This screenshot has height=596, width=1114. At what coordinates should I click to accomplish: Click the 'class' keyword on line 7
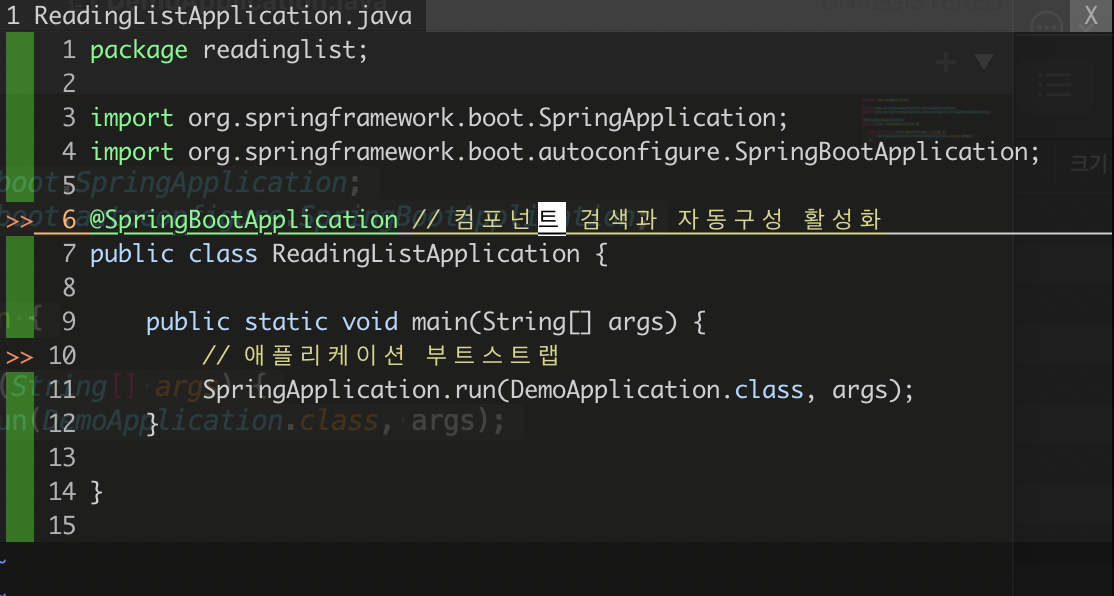223,254
